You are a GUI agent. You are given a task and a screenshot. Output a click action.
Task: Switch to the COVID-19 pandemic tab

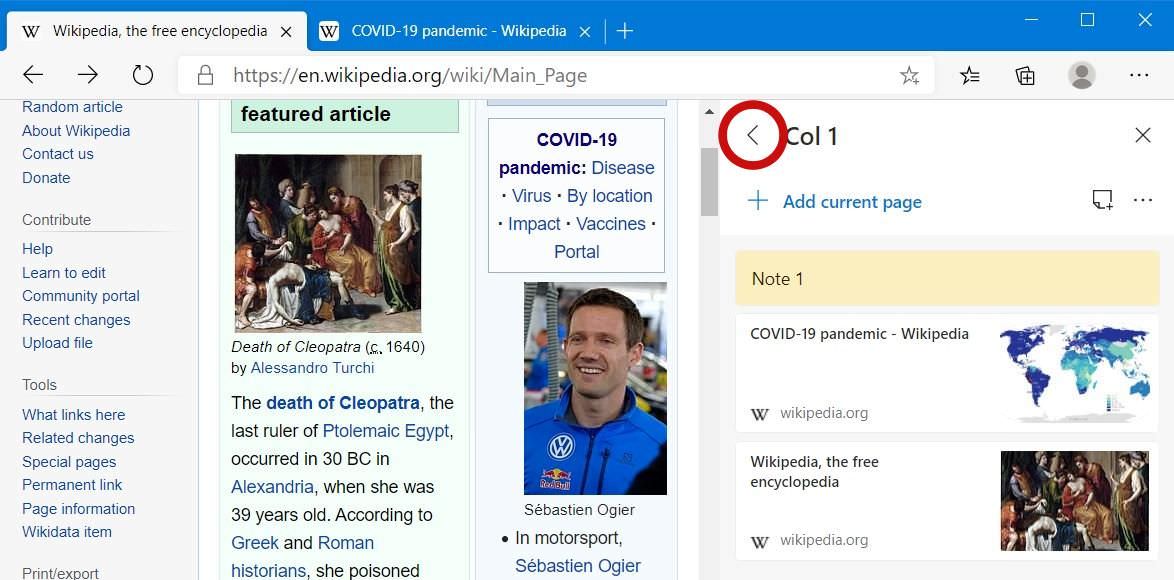point(458,31)
